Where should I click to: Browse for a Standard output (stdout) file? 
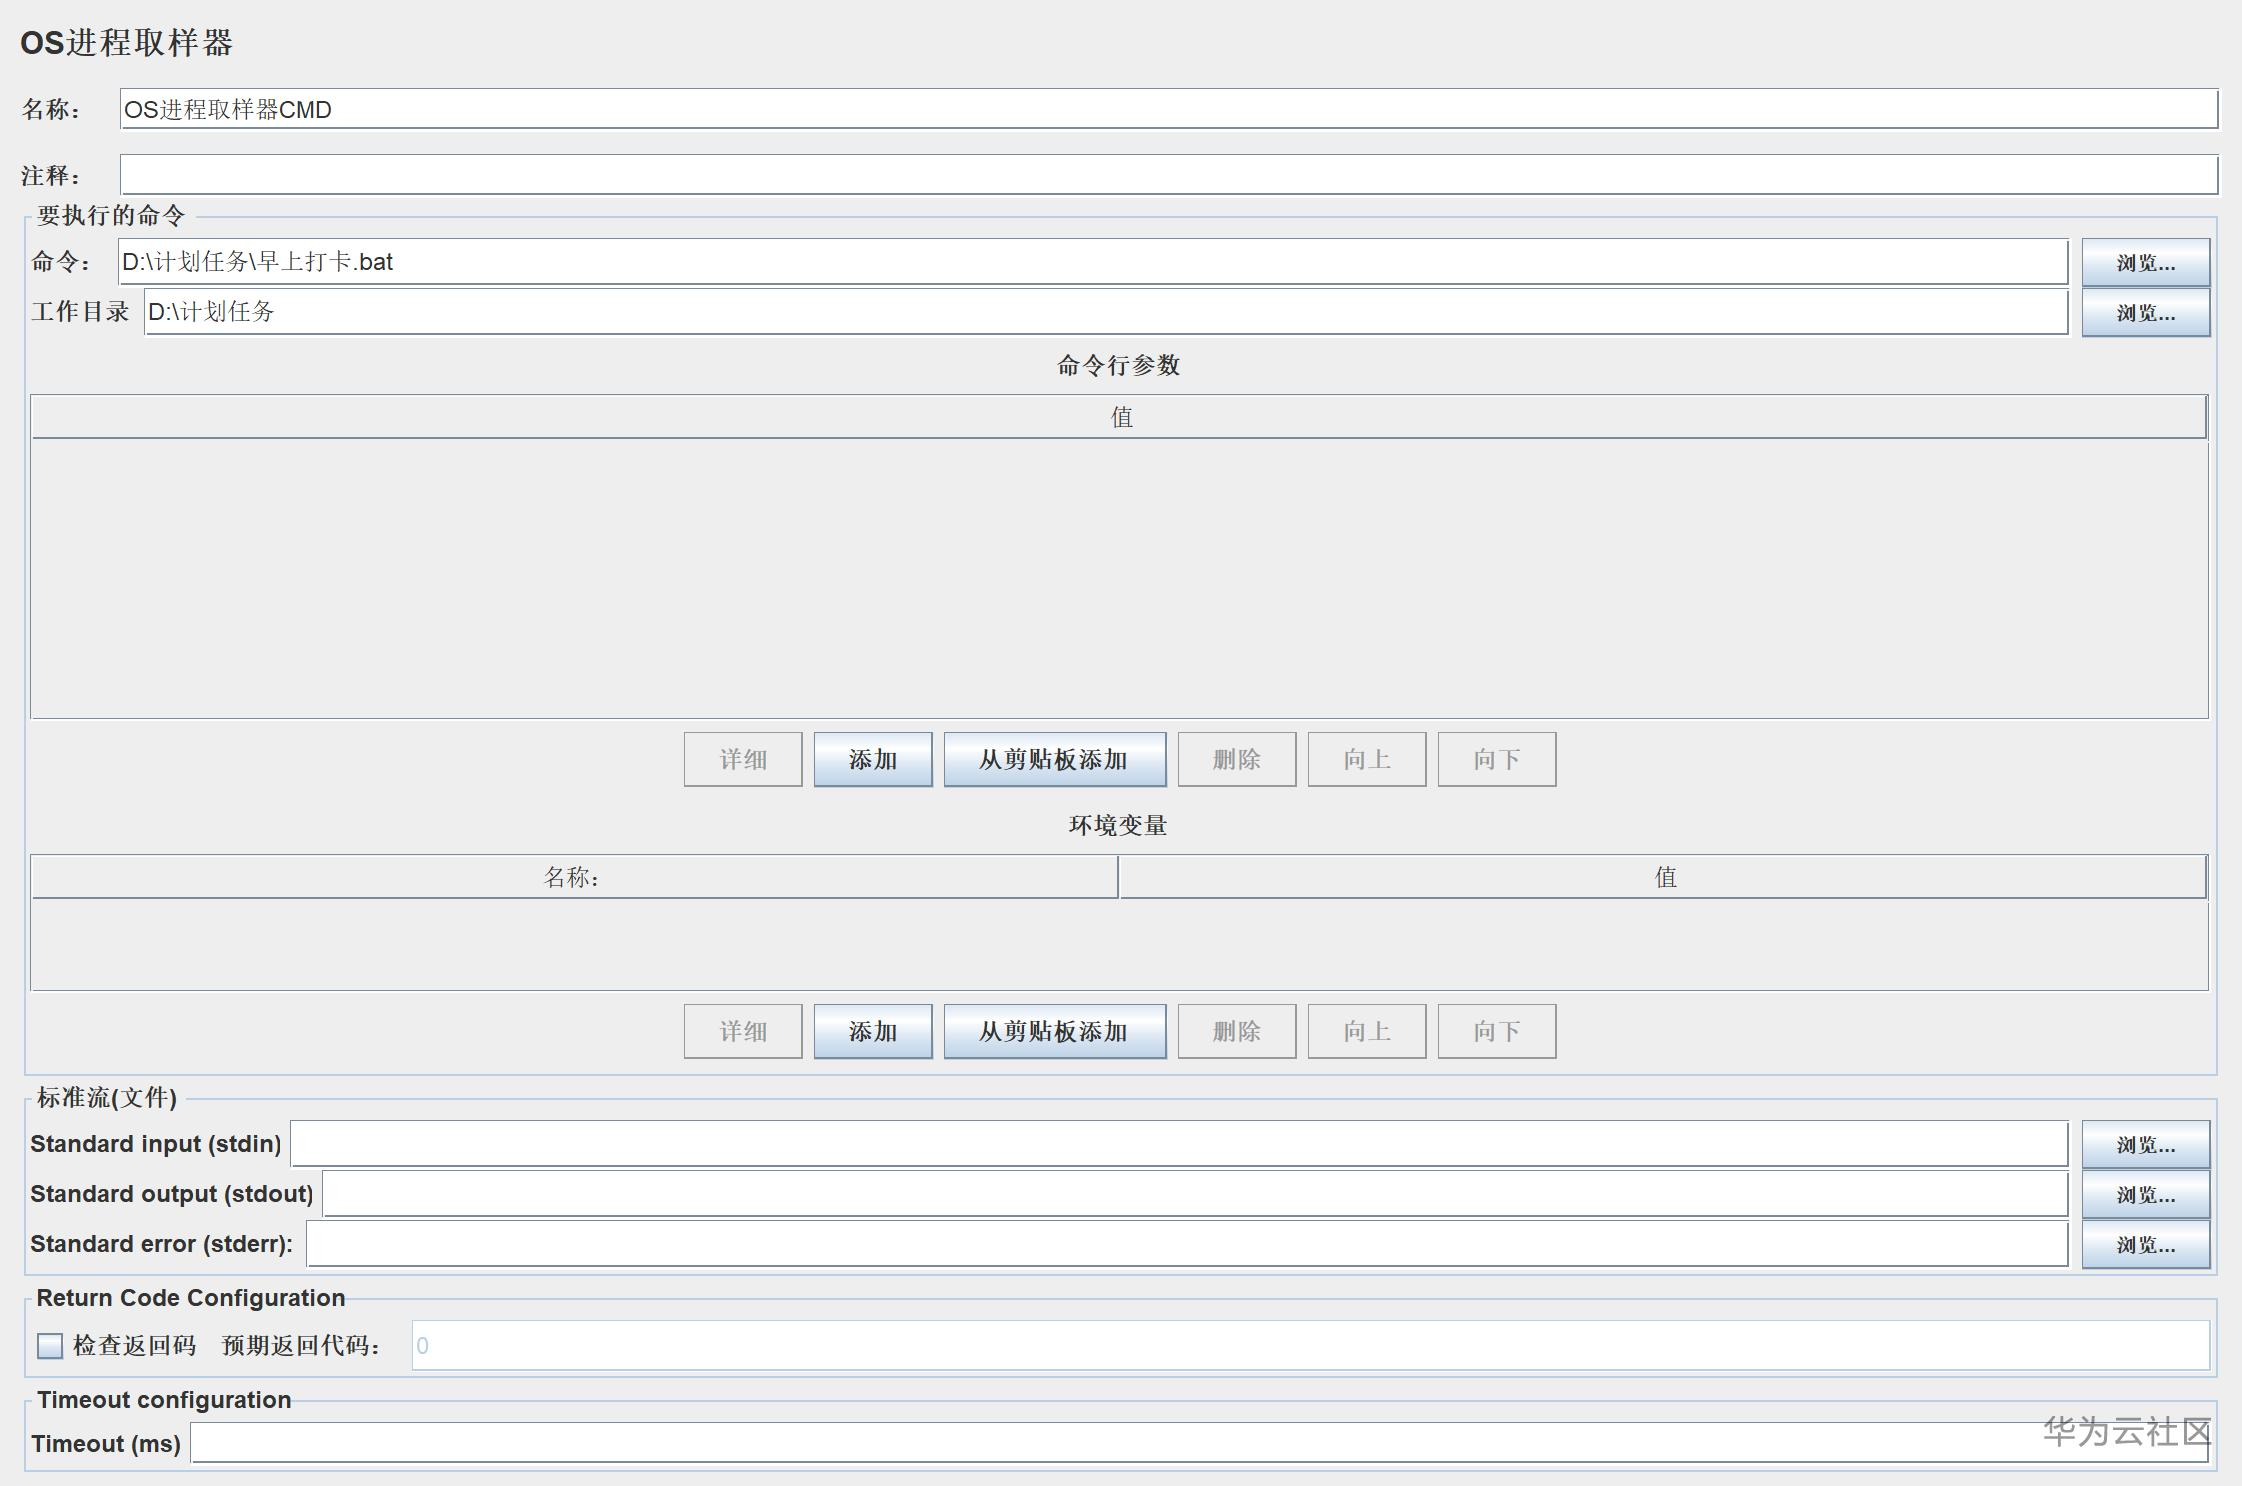(2145, 1195)
